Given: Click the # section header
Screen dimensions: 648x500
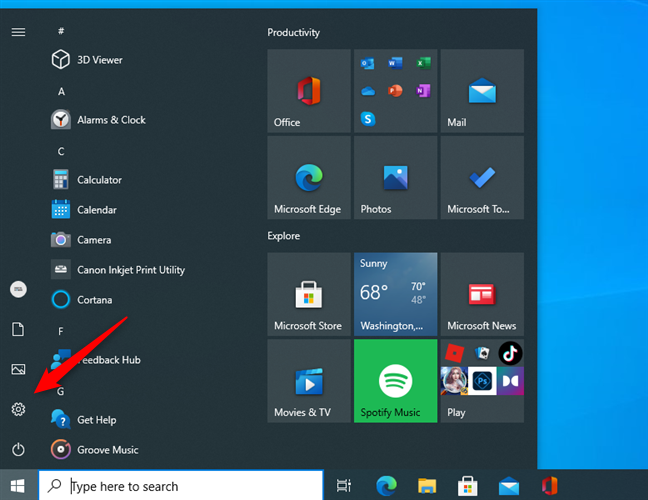Looking at the screenshot, I should 61,31.
